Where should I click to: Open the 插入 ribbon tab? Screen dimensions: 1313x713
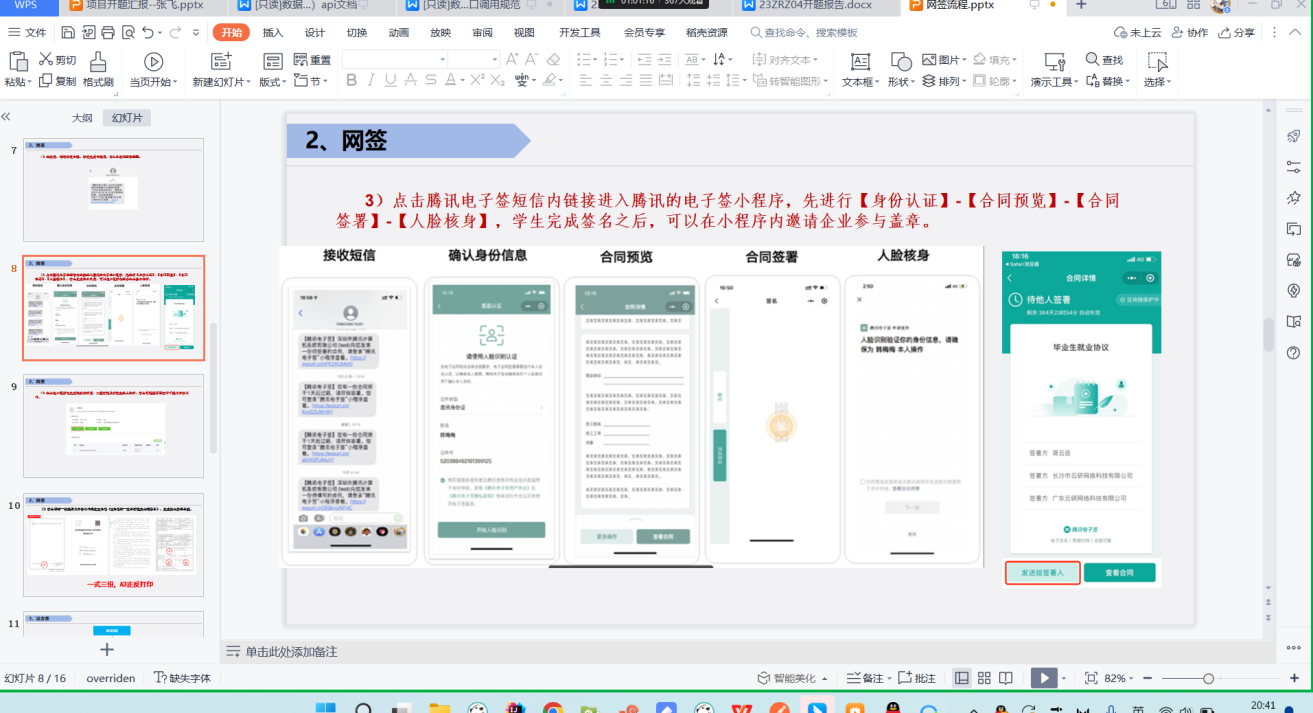[273, 32]
